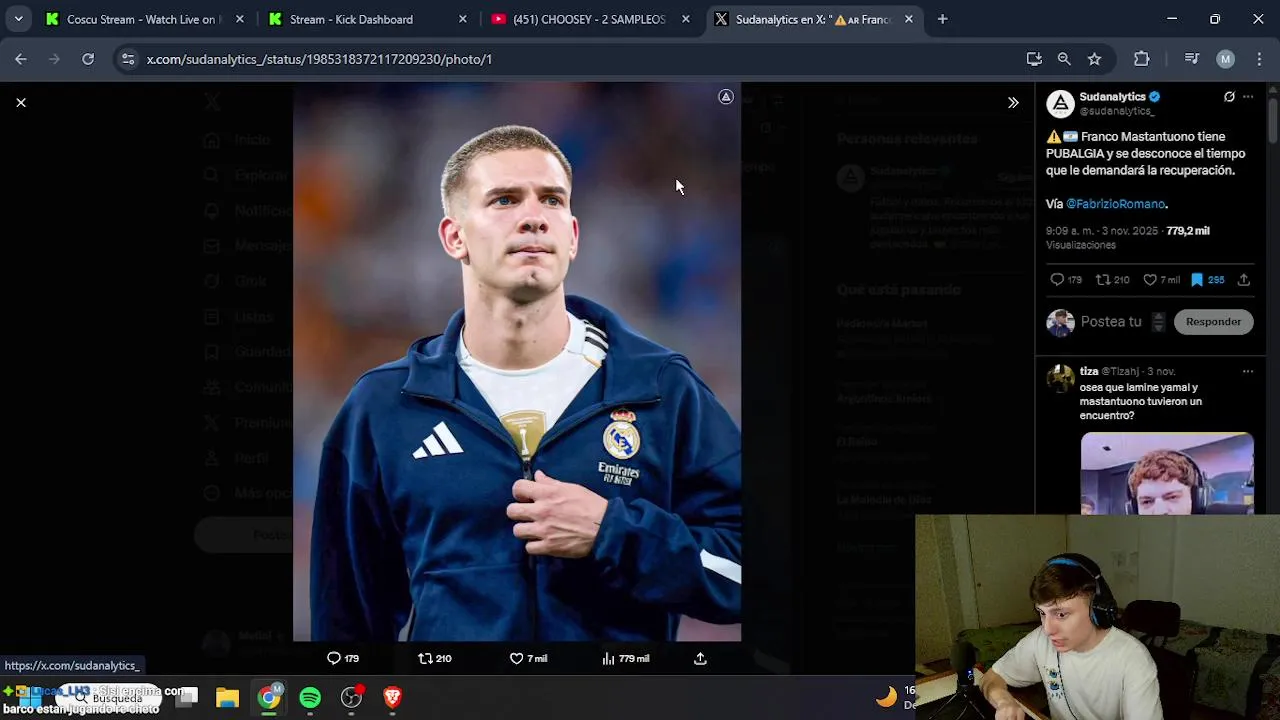The height and width of the screenshot is (720, 1280).
Task: Close the Sudanalytics X tab
Action: point(908,19)
